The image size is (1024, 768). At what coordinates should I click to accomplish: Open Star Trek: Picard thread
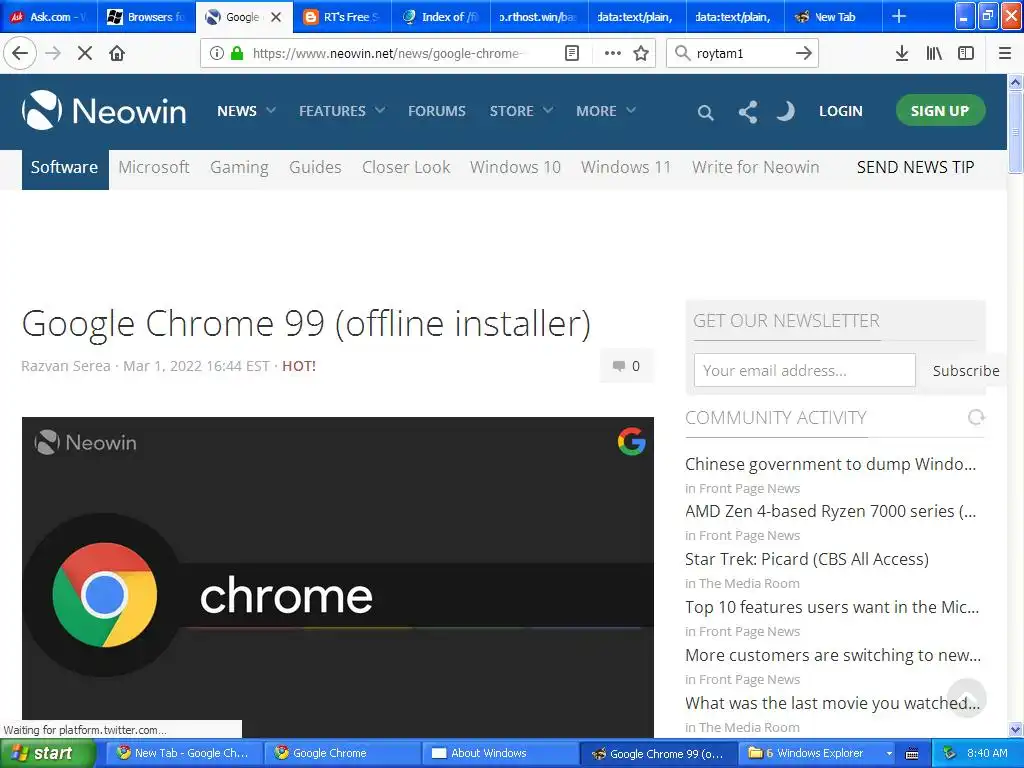point(807,559)
